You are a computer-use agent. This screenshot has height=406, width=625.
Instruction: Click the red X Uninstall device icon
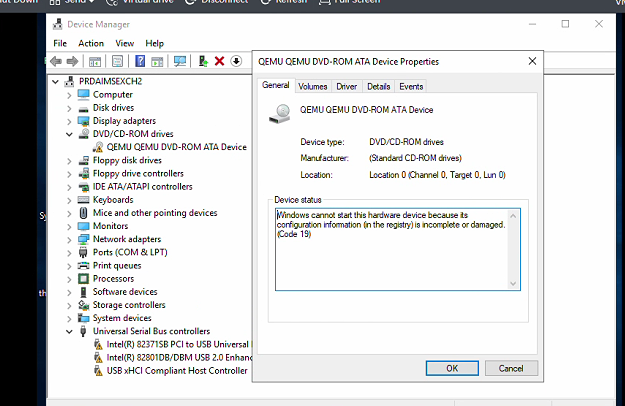coord(219,61)
